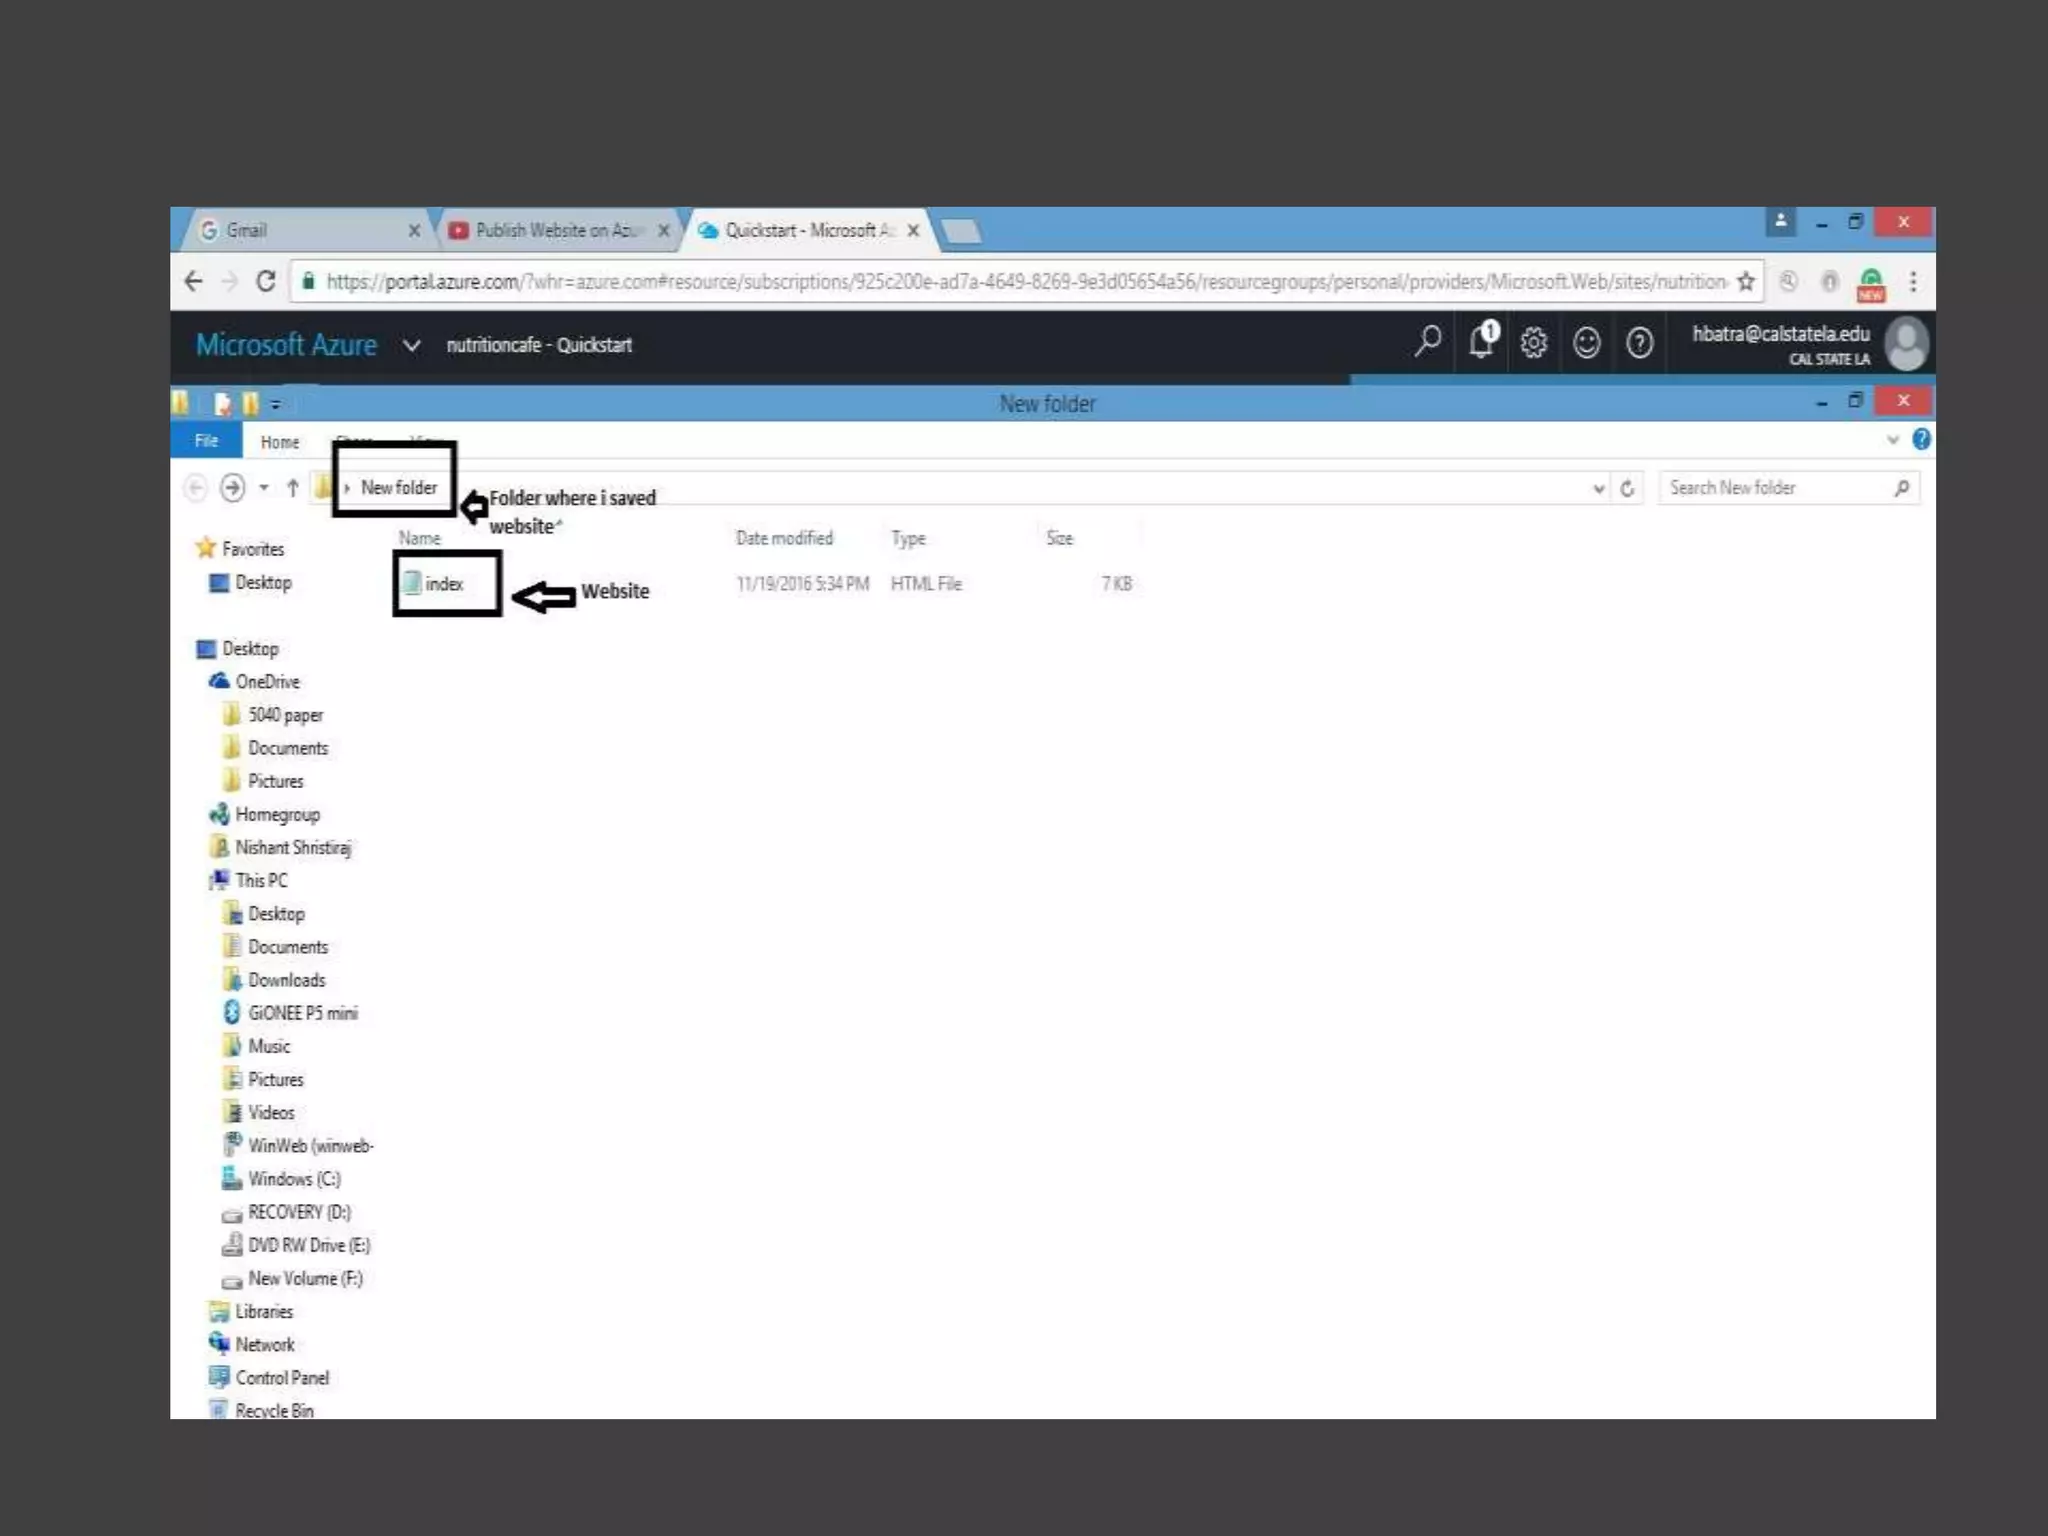The width and height of the screenshot is (2048, 1536).
Task: Sort by the Date modified column header
Action: click(x=784, y=538)
